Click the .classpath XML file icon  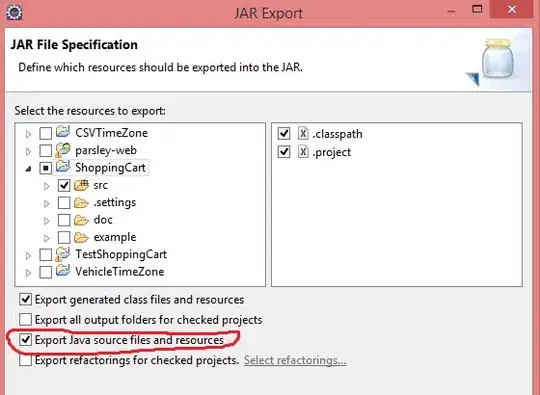point(303,133)
